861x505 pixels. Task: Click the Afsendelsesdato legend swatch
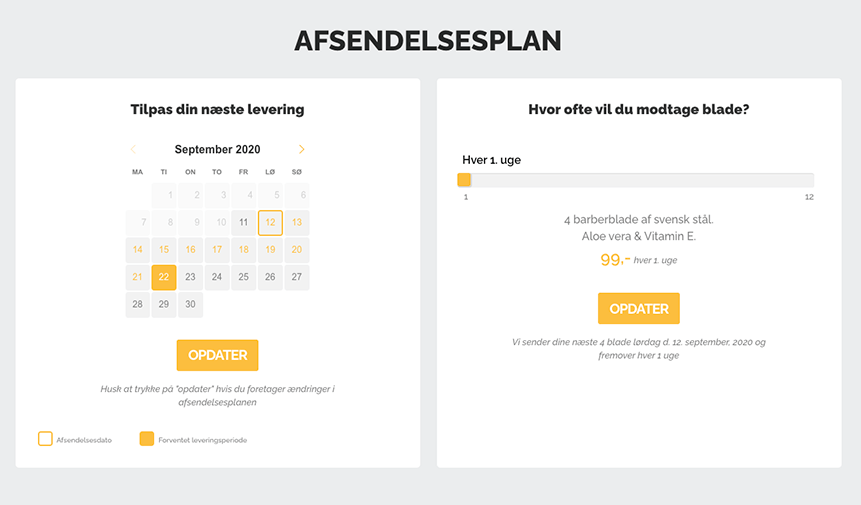[45, 439]
